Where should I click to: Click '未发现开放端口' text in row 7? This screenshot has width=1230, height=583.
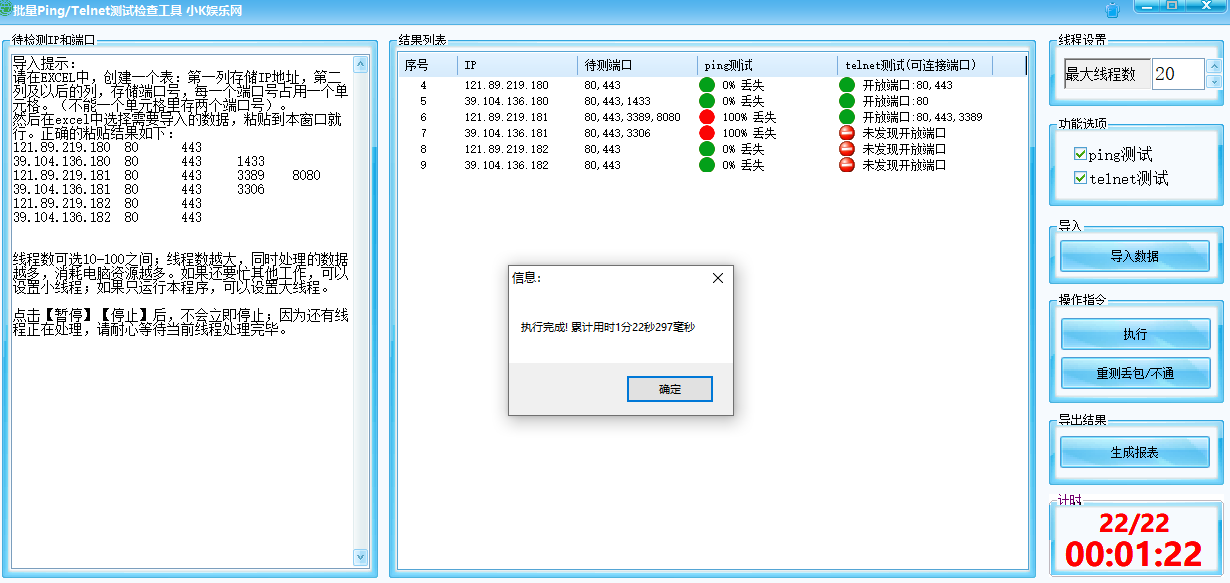click(904, 134)
